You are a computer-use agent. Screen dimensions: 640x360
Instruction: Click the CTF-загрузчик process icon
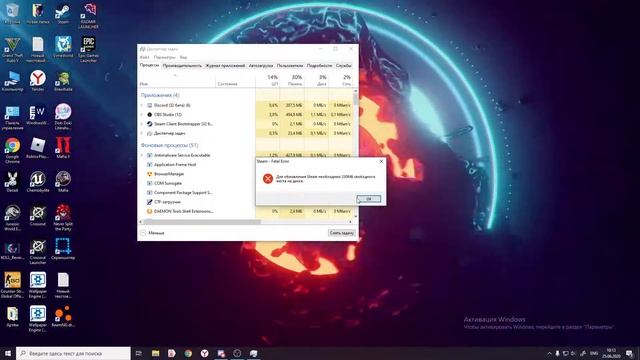[149, 202]
